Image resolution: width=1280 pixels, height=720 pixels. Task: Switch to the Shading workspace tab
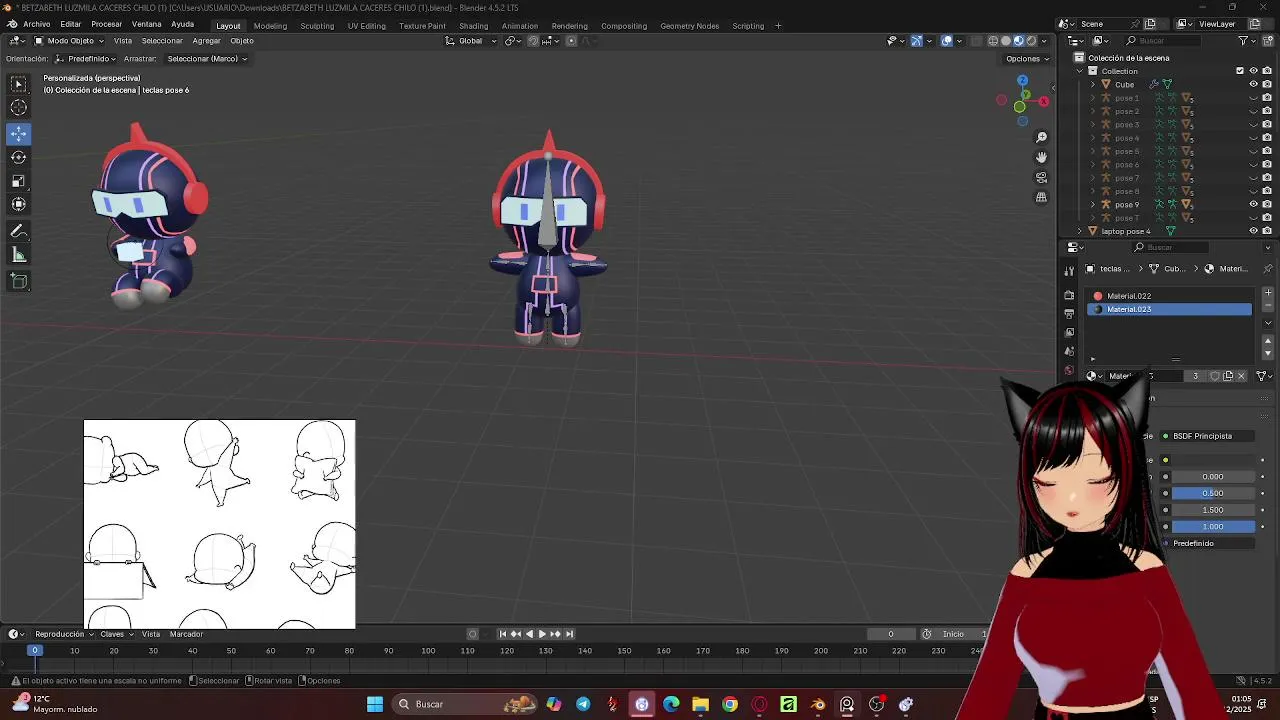tap(473, 26)
